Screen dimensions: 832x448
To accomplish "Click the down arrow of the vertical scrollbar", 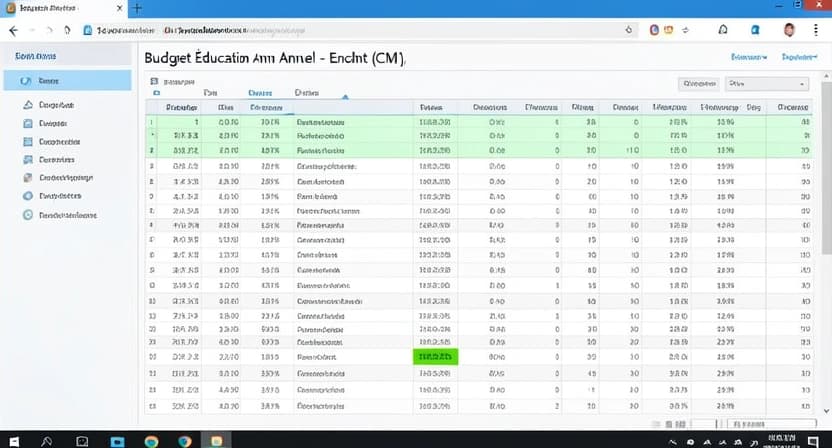I will (x=826, y=411).
